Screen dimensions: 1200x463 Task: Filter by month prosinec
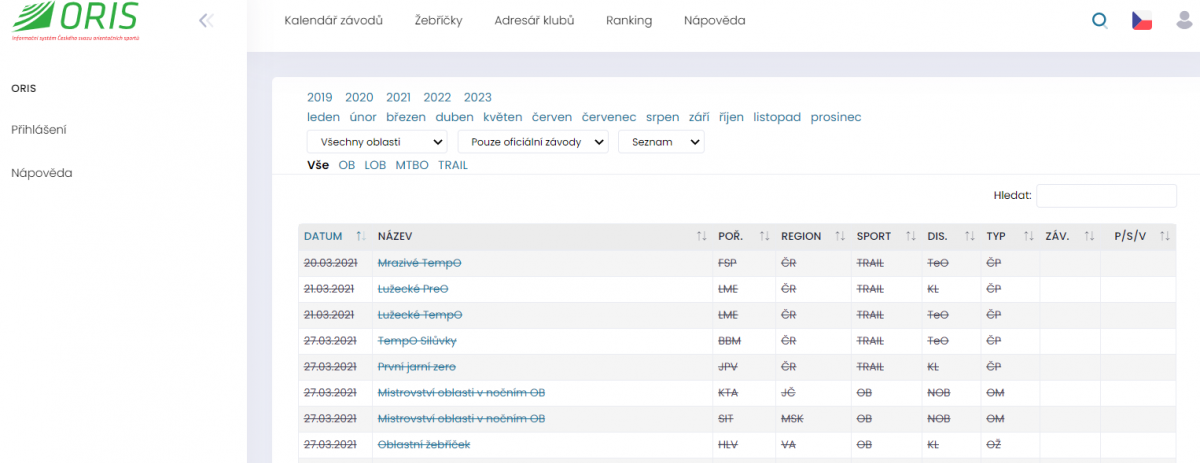[x=836, y=117]
